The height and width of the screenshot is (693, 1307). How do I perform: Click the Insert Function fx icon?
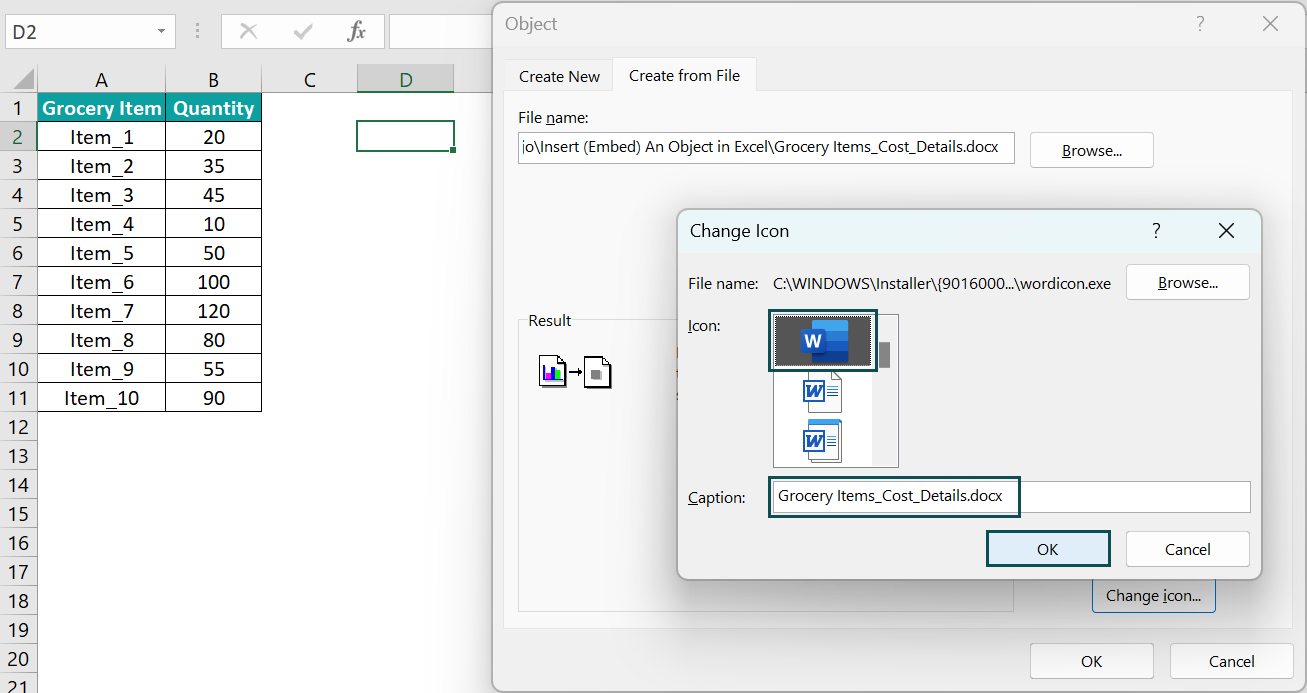[x=356, y=32]
